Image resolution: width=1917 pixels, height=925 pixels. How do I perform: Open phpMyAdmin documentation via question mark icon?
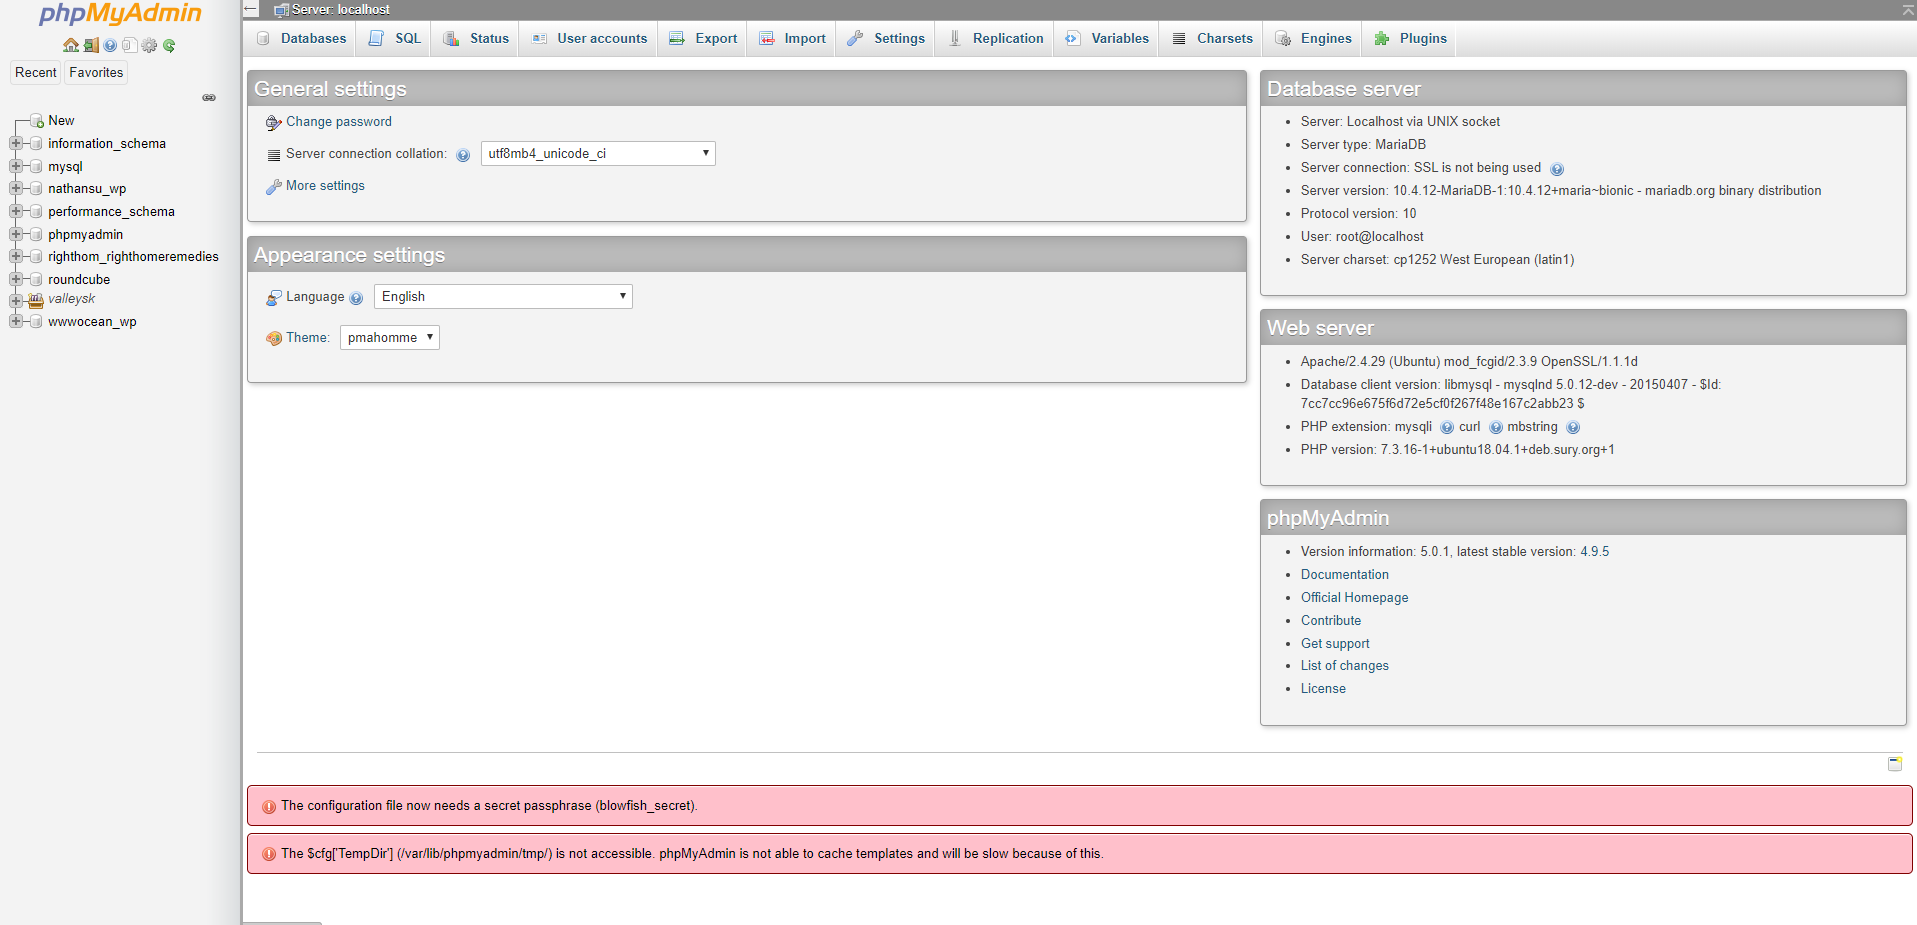(110, 45)
